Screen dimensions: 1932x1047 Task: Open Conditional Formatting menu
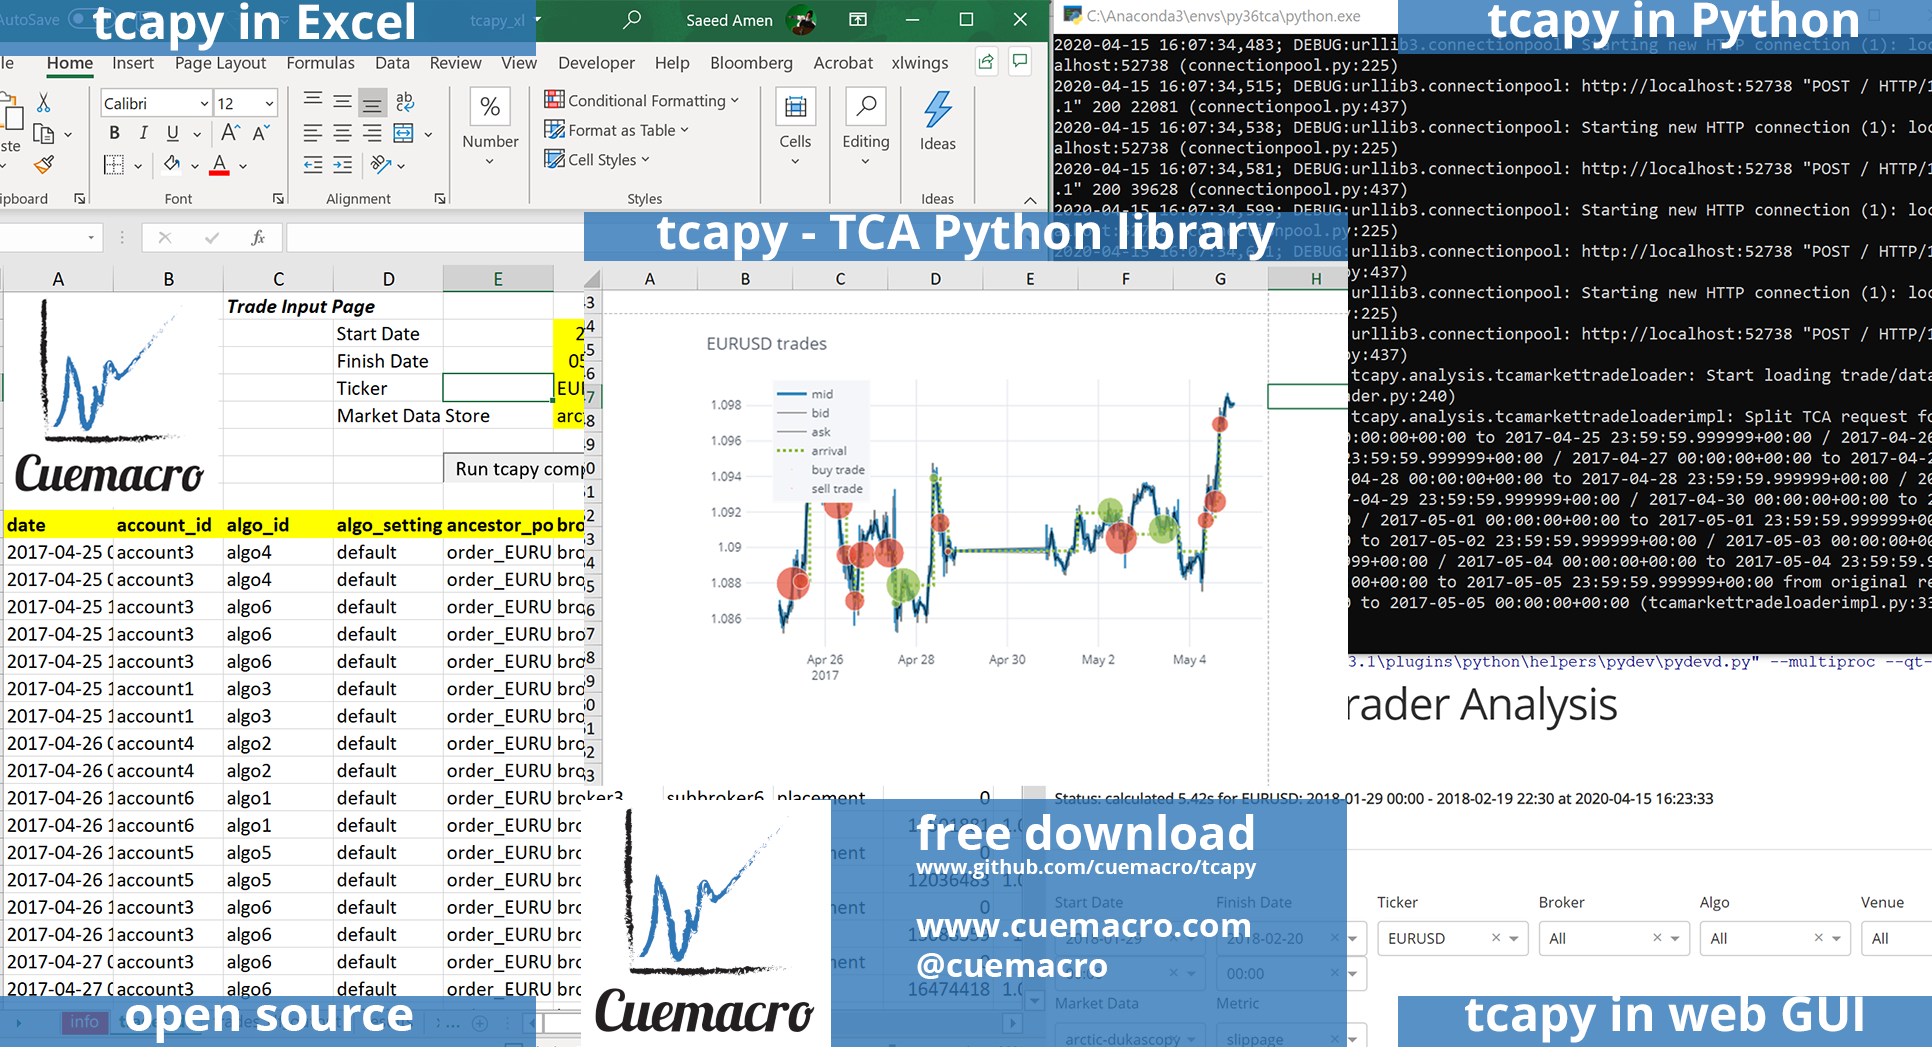coord(641,100)
